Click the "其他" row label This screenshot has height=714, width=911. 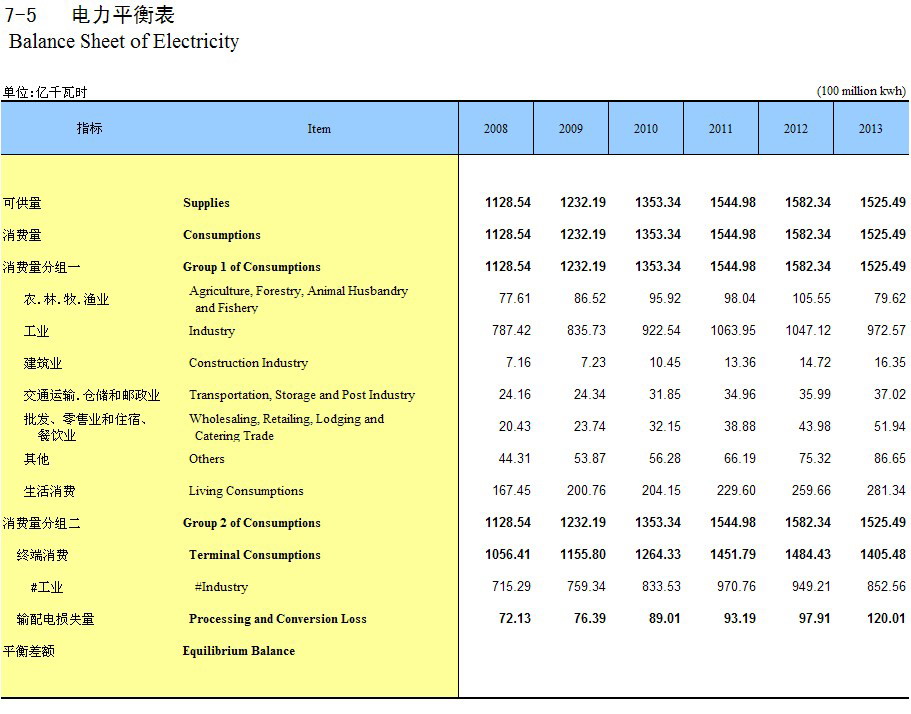point(36,459)
